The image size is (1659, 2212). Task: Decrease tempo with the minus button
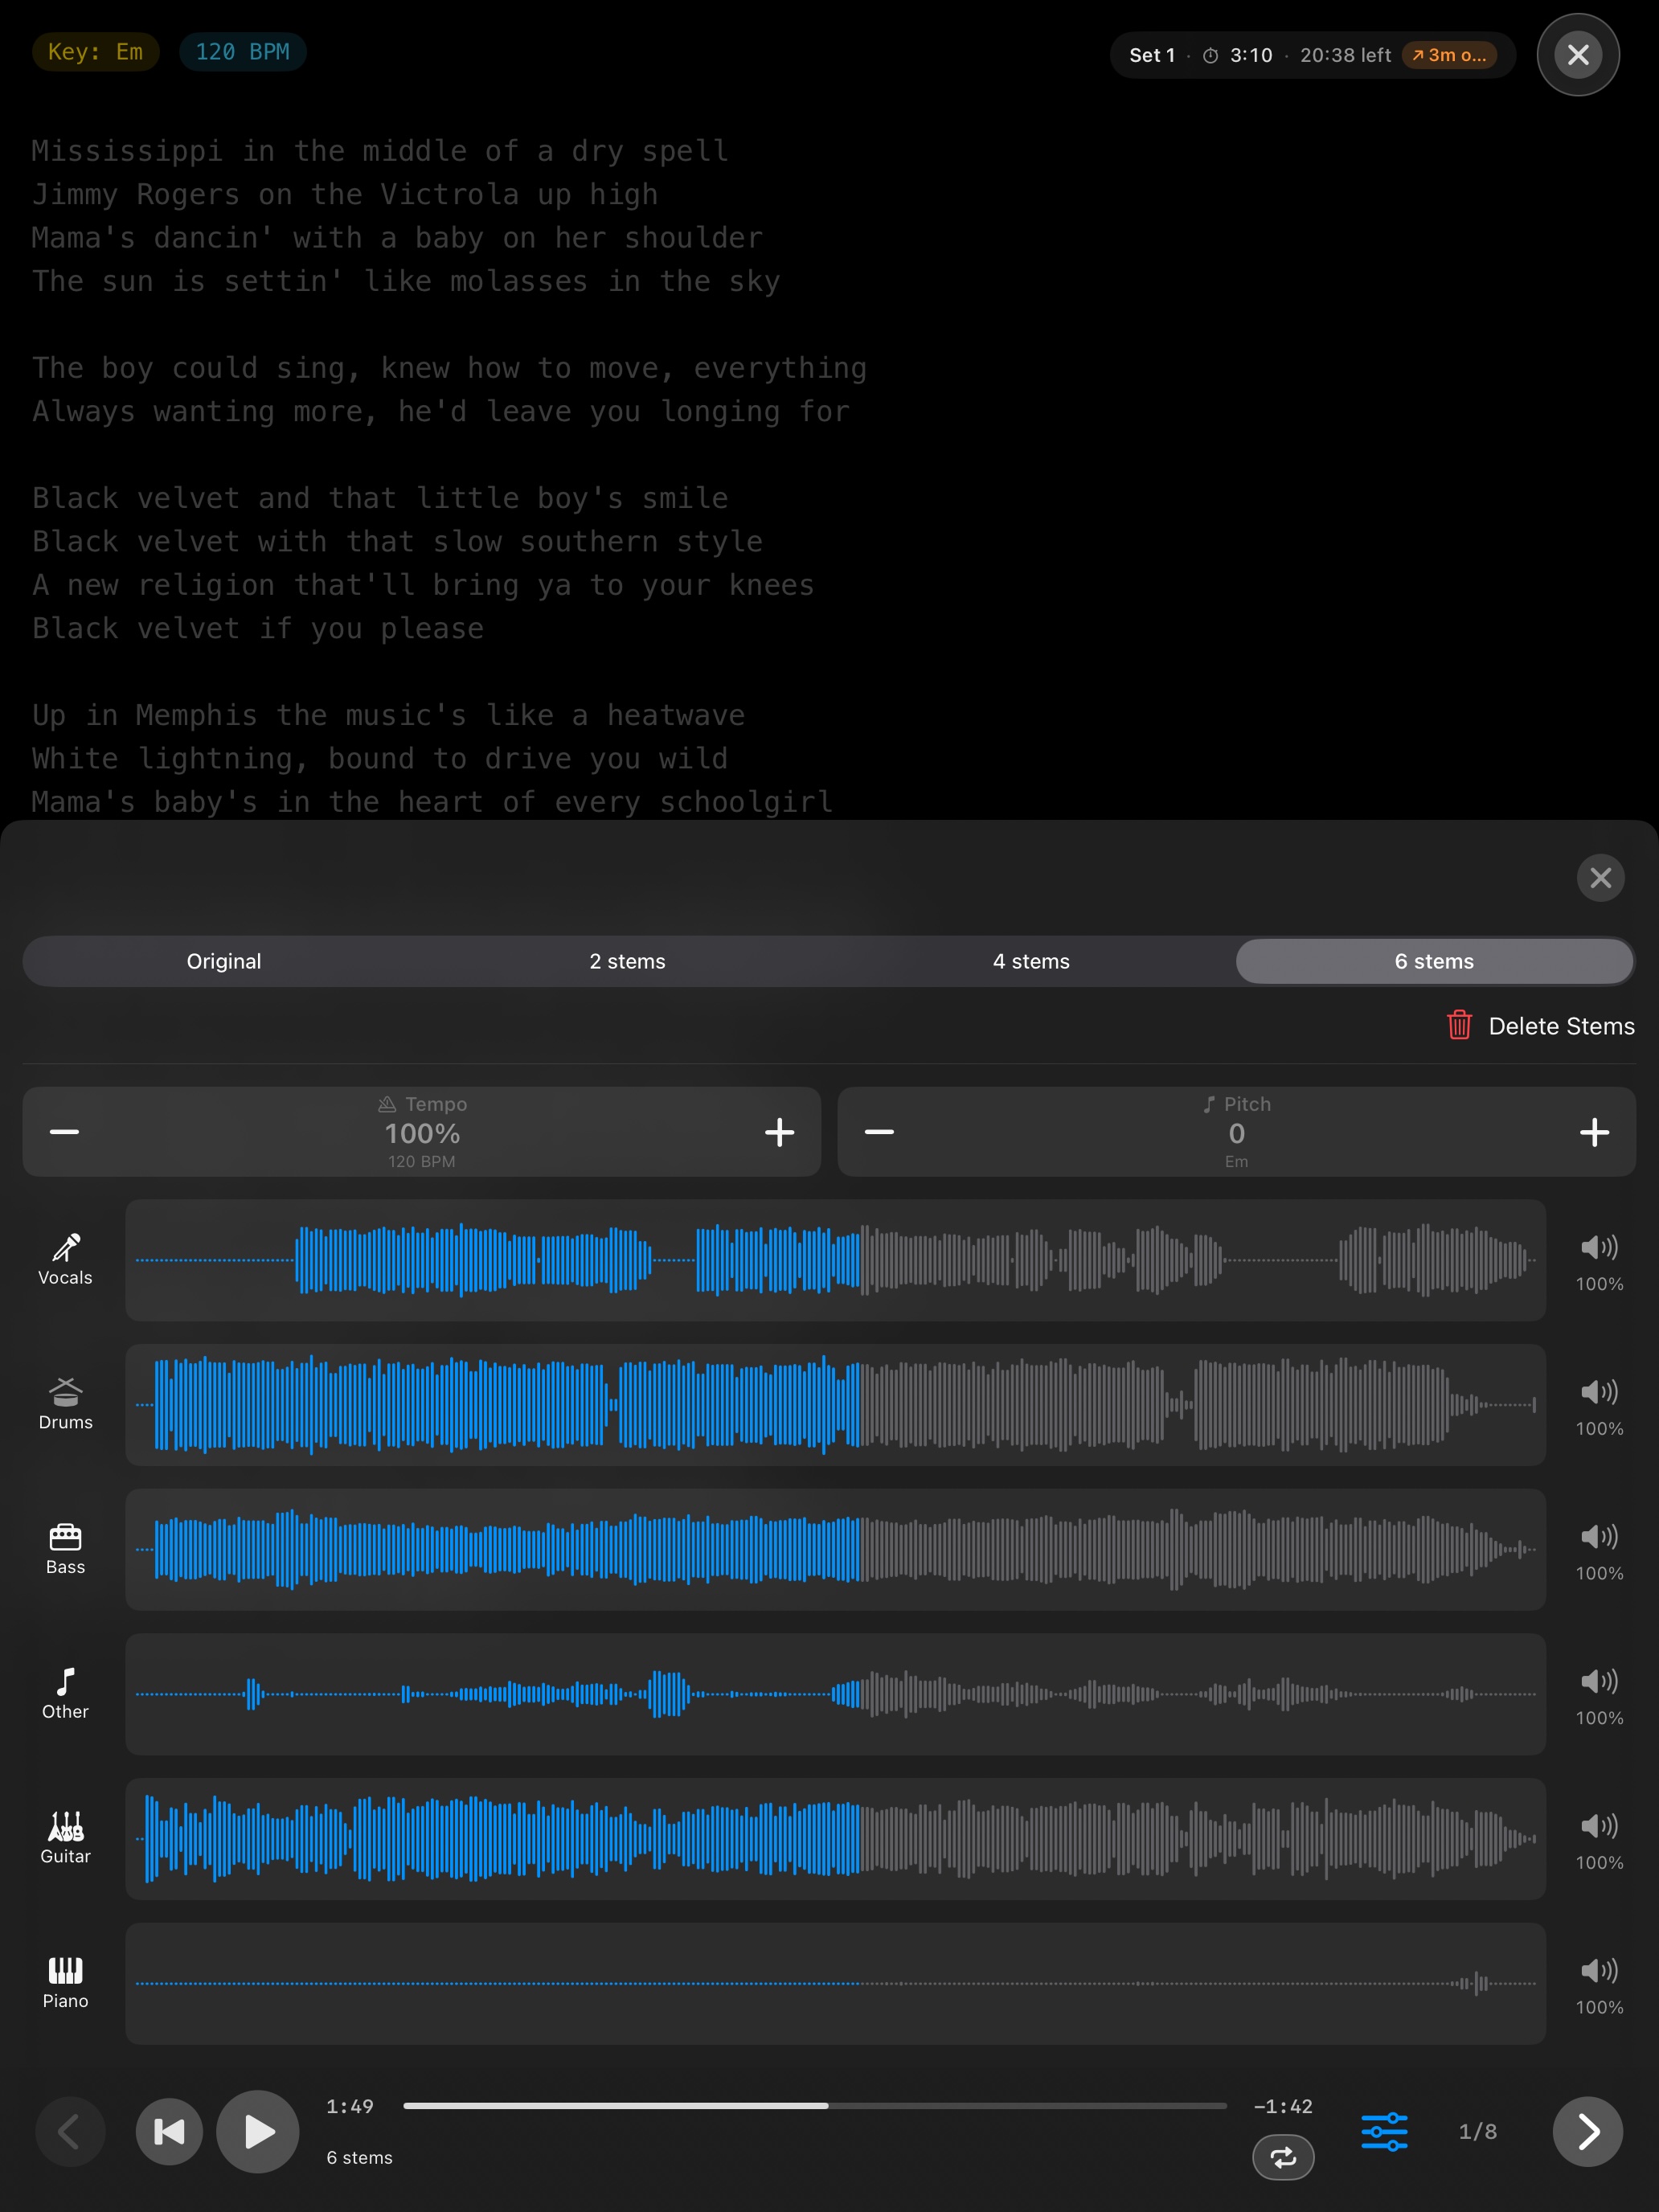65,1132
